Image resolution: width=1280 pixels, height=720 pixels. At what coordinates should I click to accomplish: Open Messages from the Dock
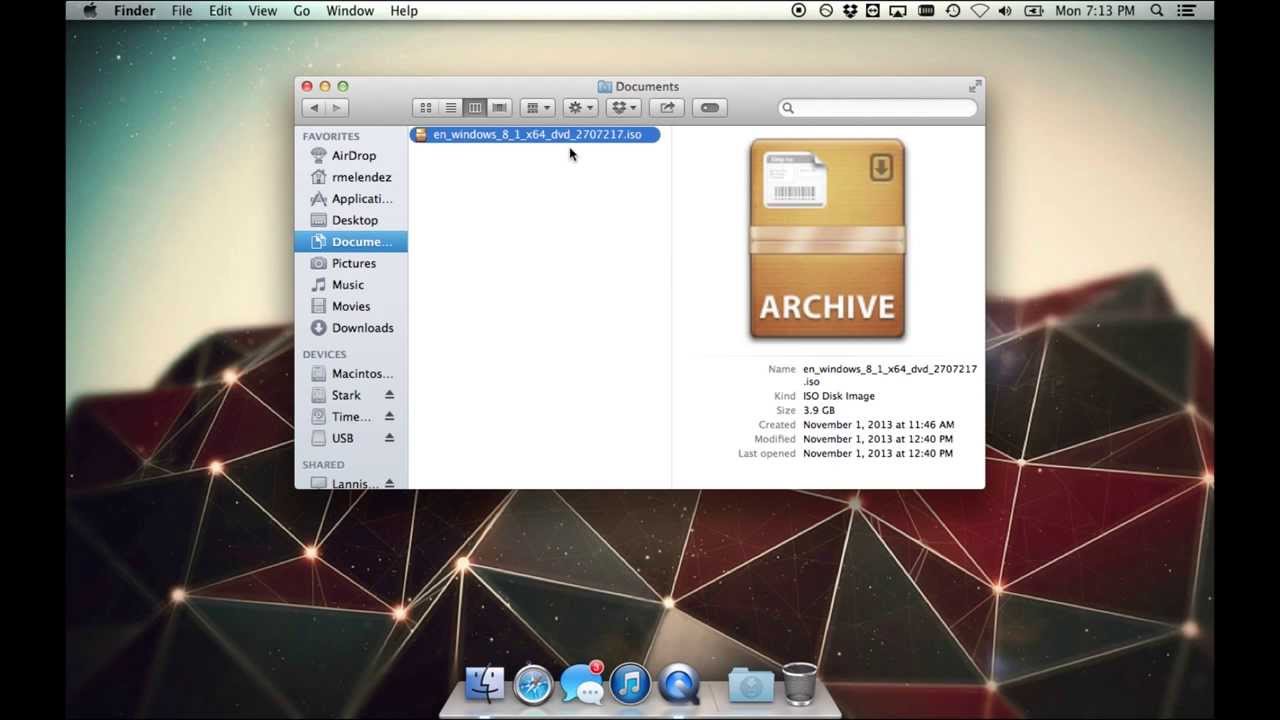tap(582, 685)
